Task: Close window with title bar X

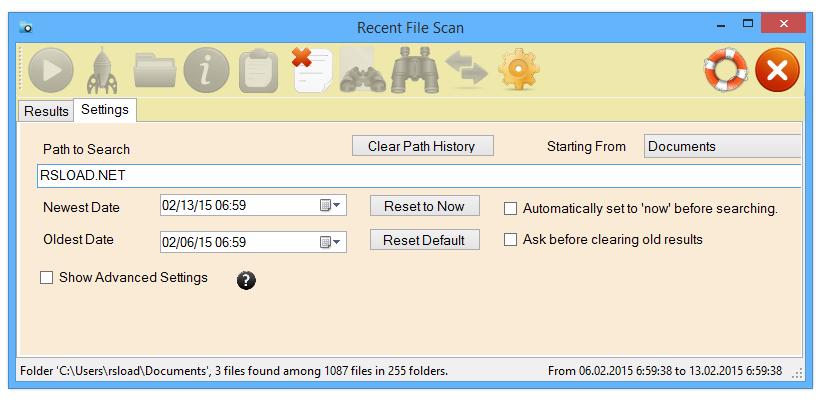Action: [783, 23]
